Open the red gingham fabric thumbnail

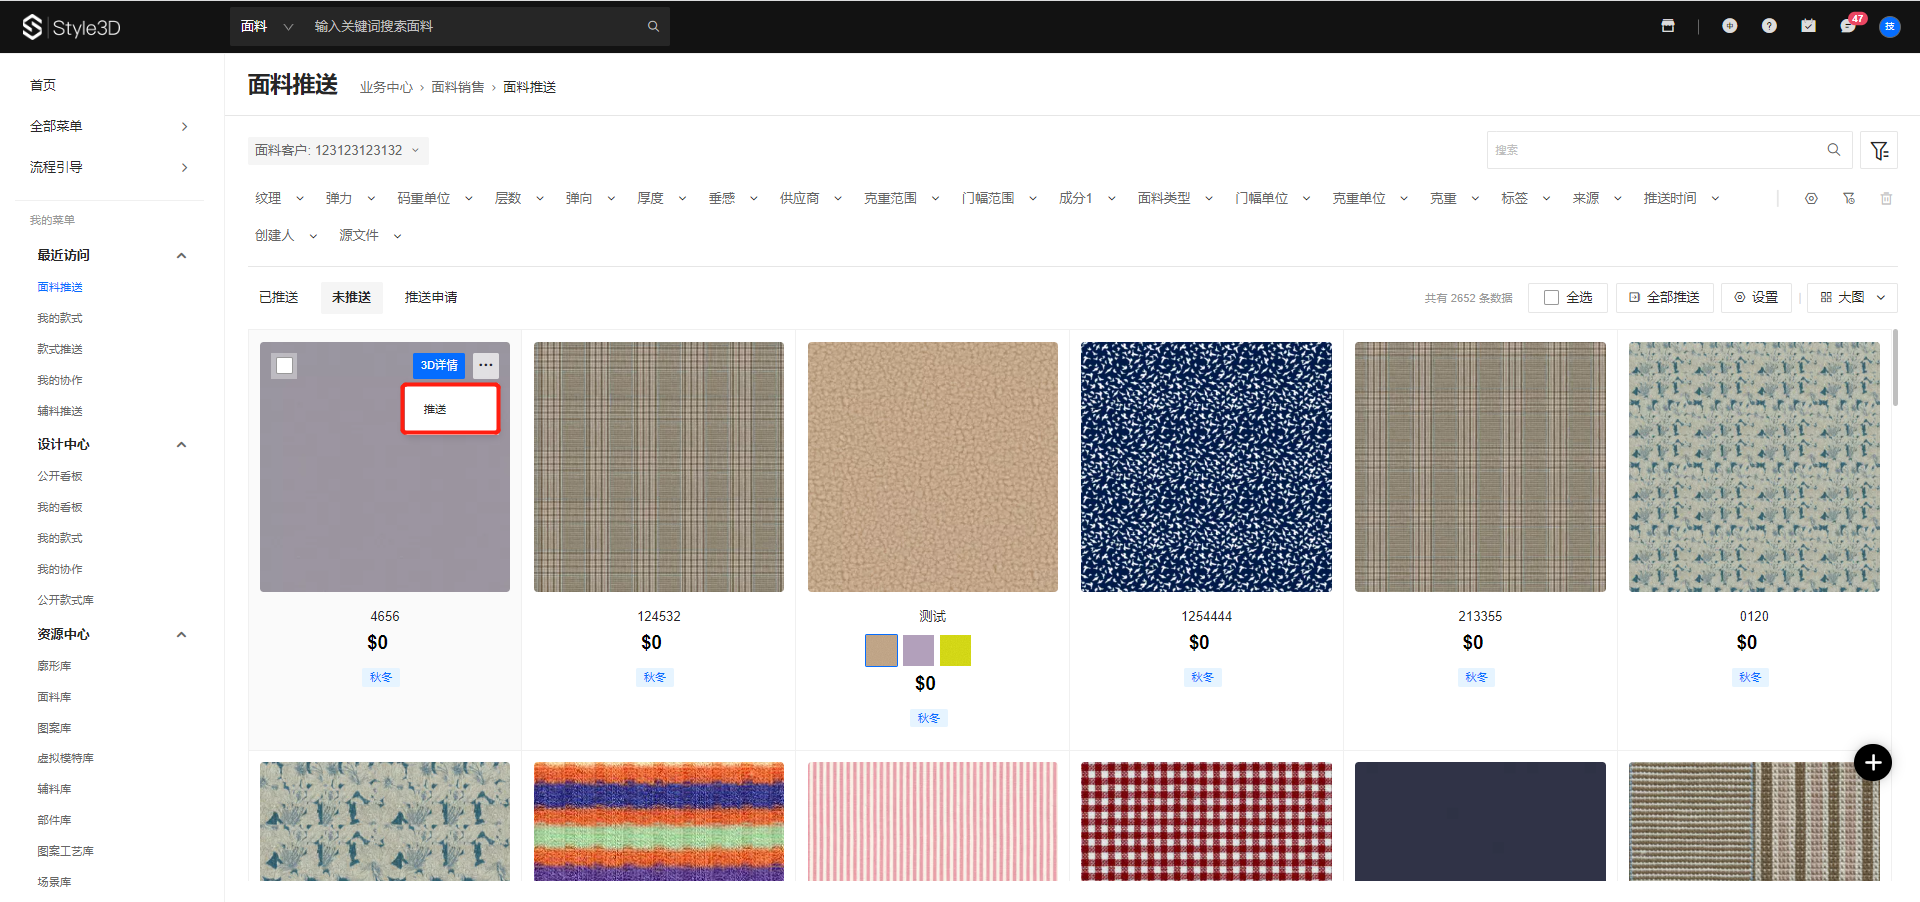[1206, 821]
